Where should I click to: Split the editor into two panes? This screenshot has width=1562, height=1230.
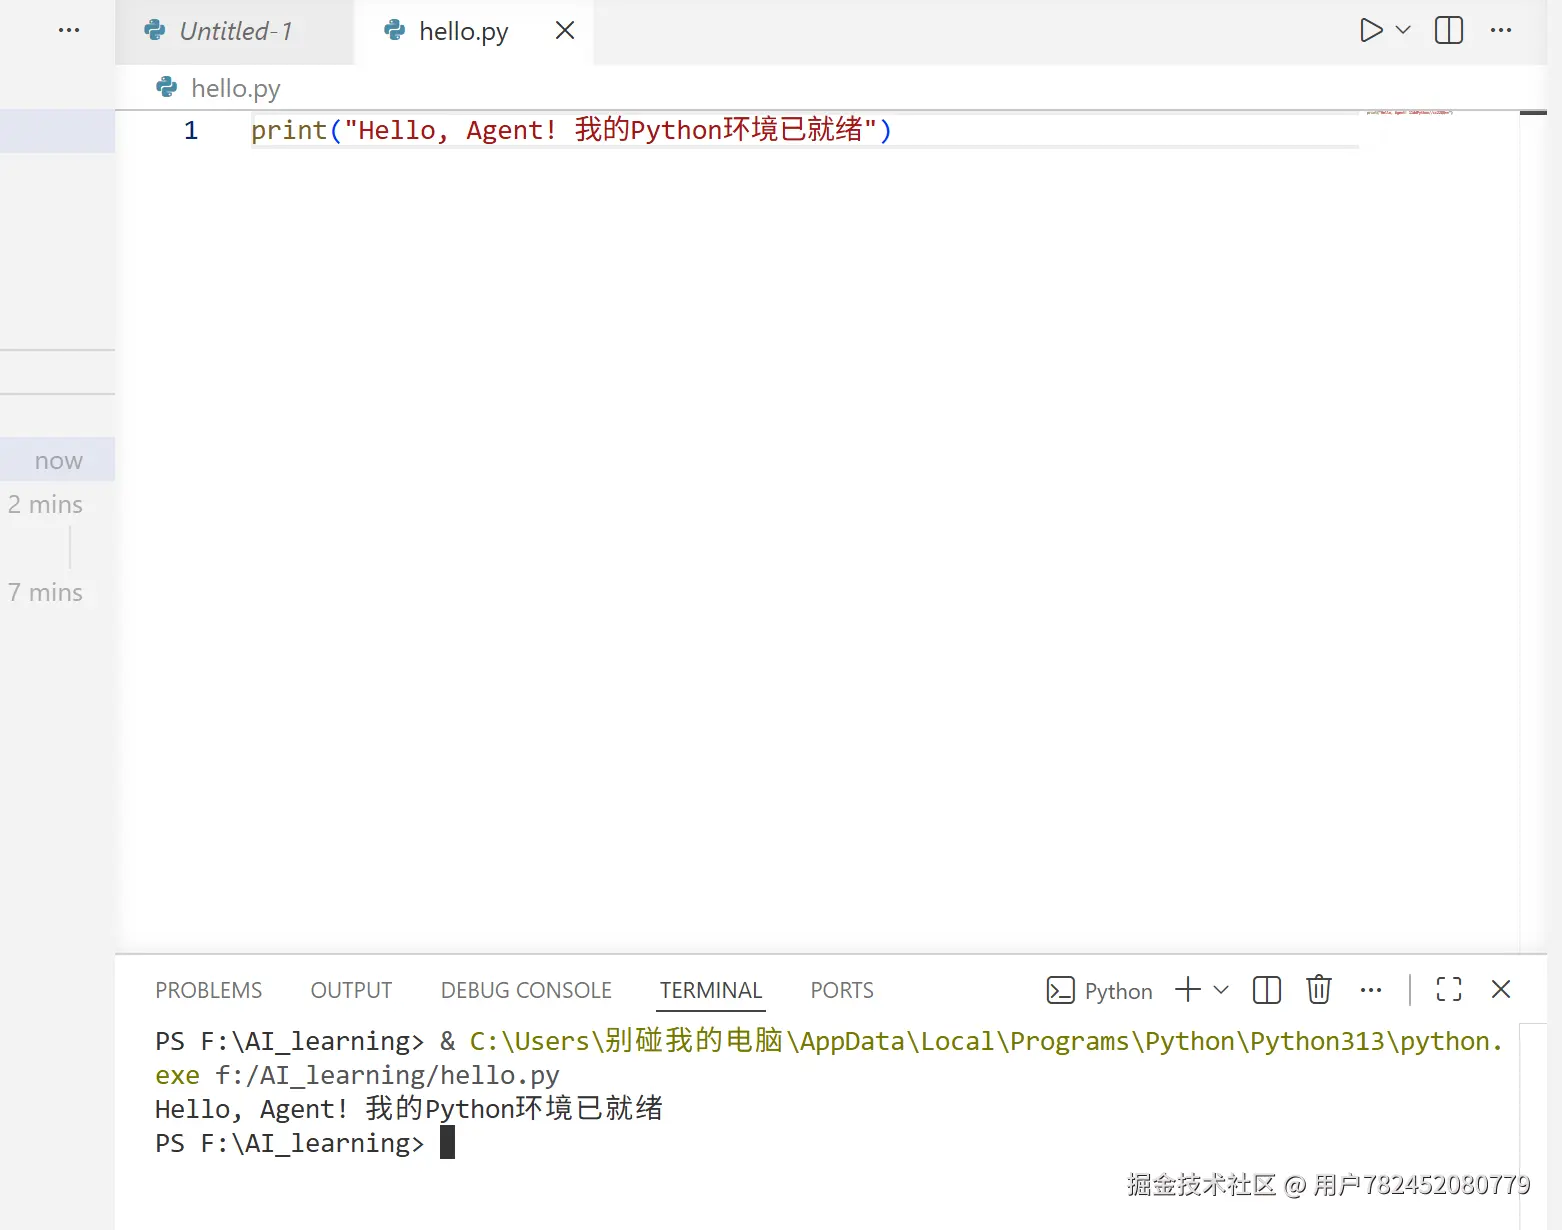click(x=1447, y=30)
